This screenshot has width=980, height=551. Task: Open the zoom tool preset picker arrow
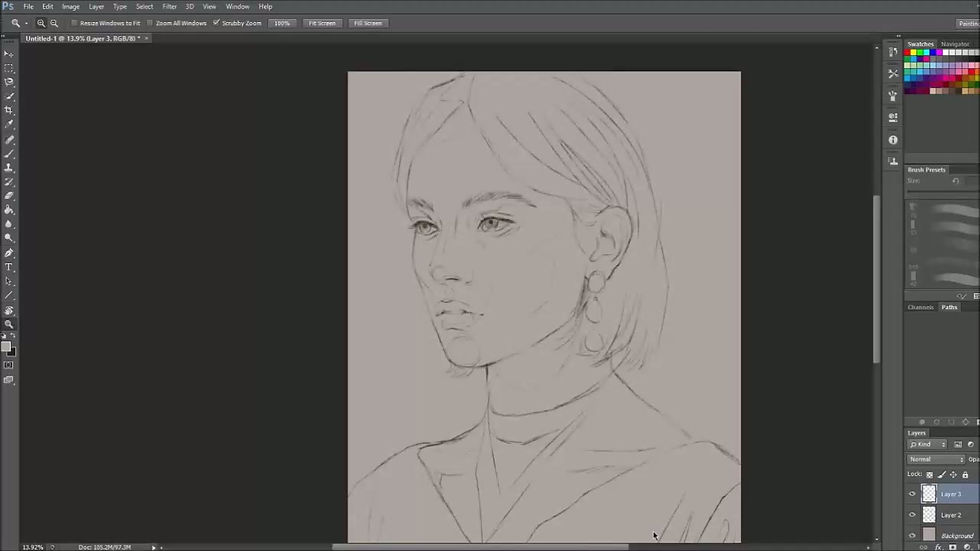point(26,23)
